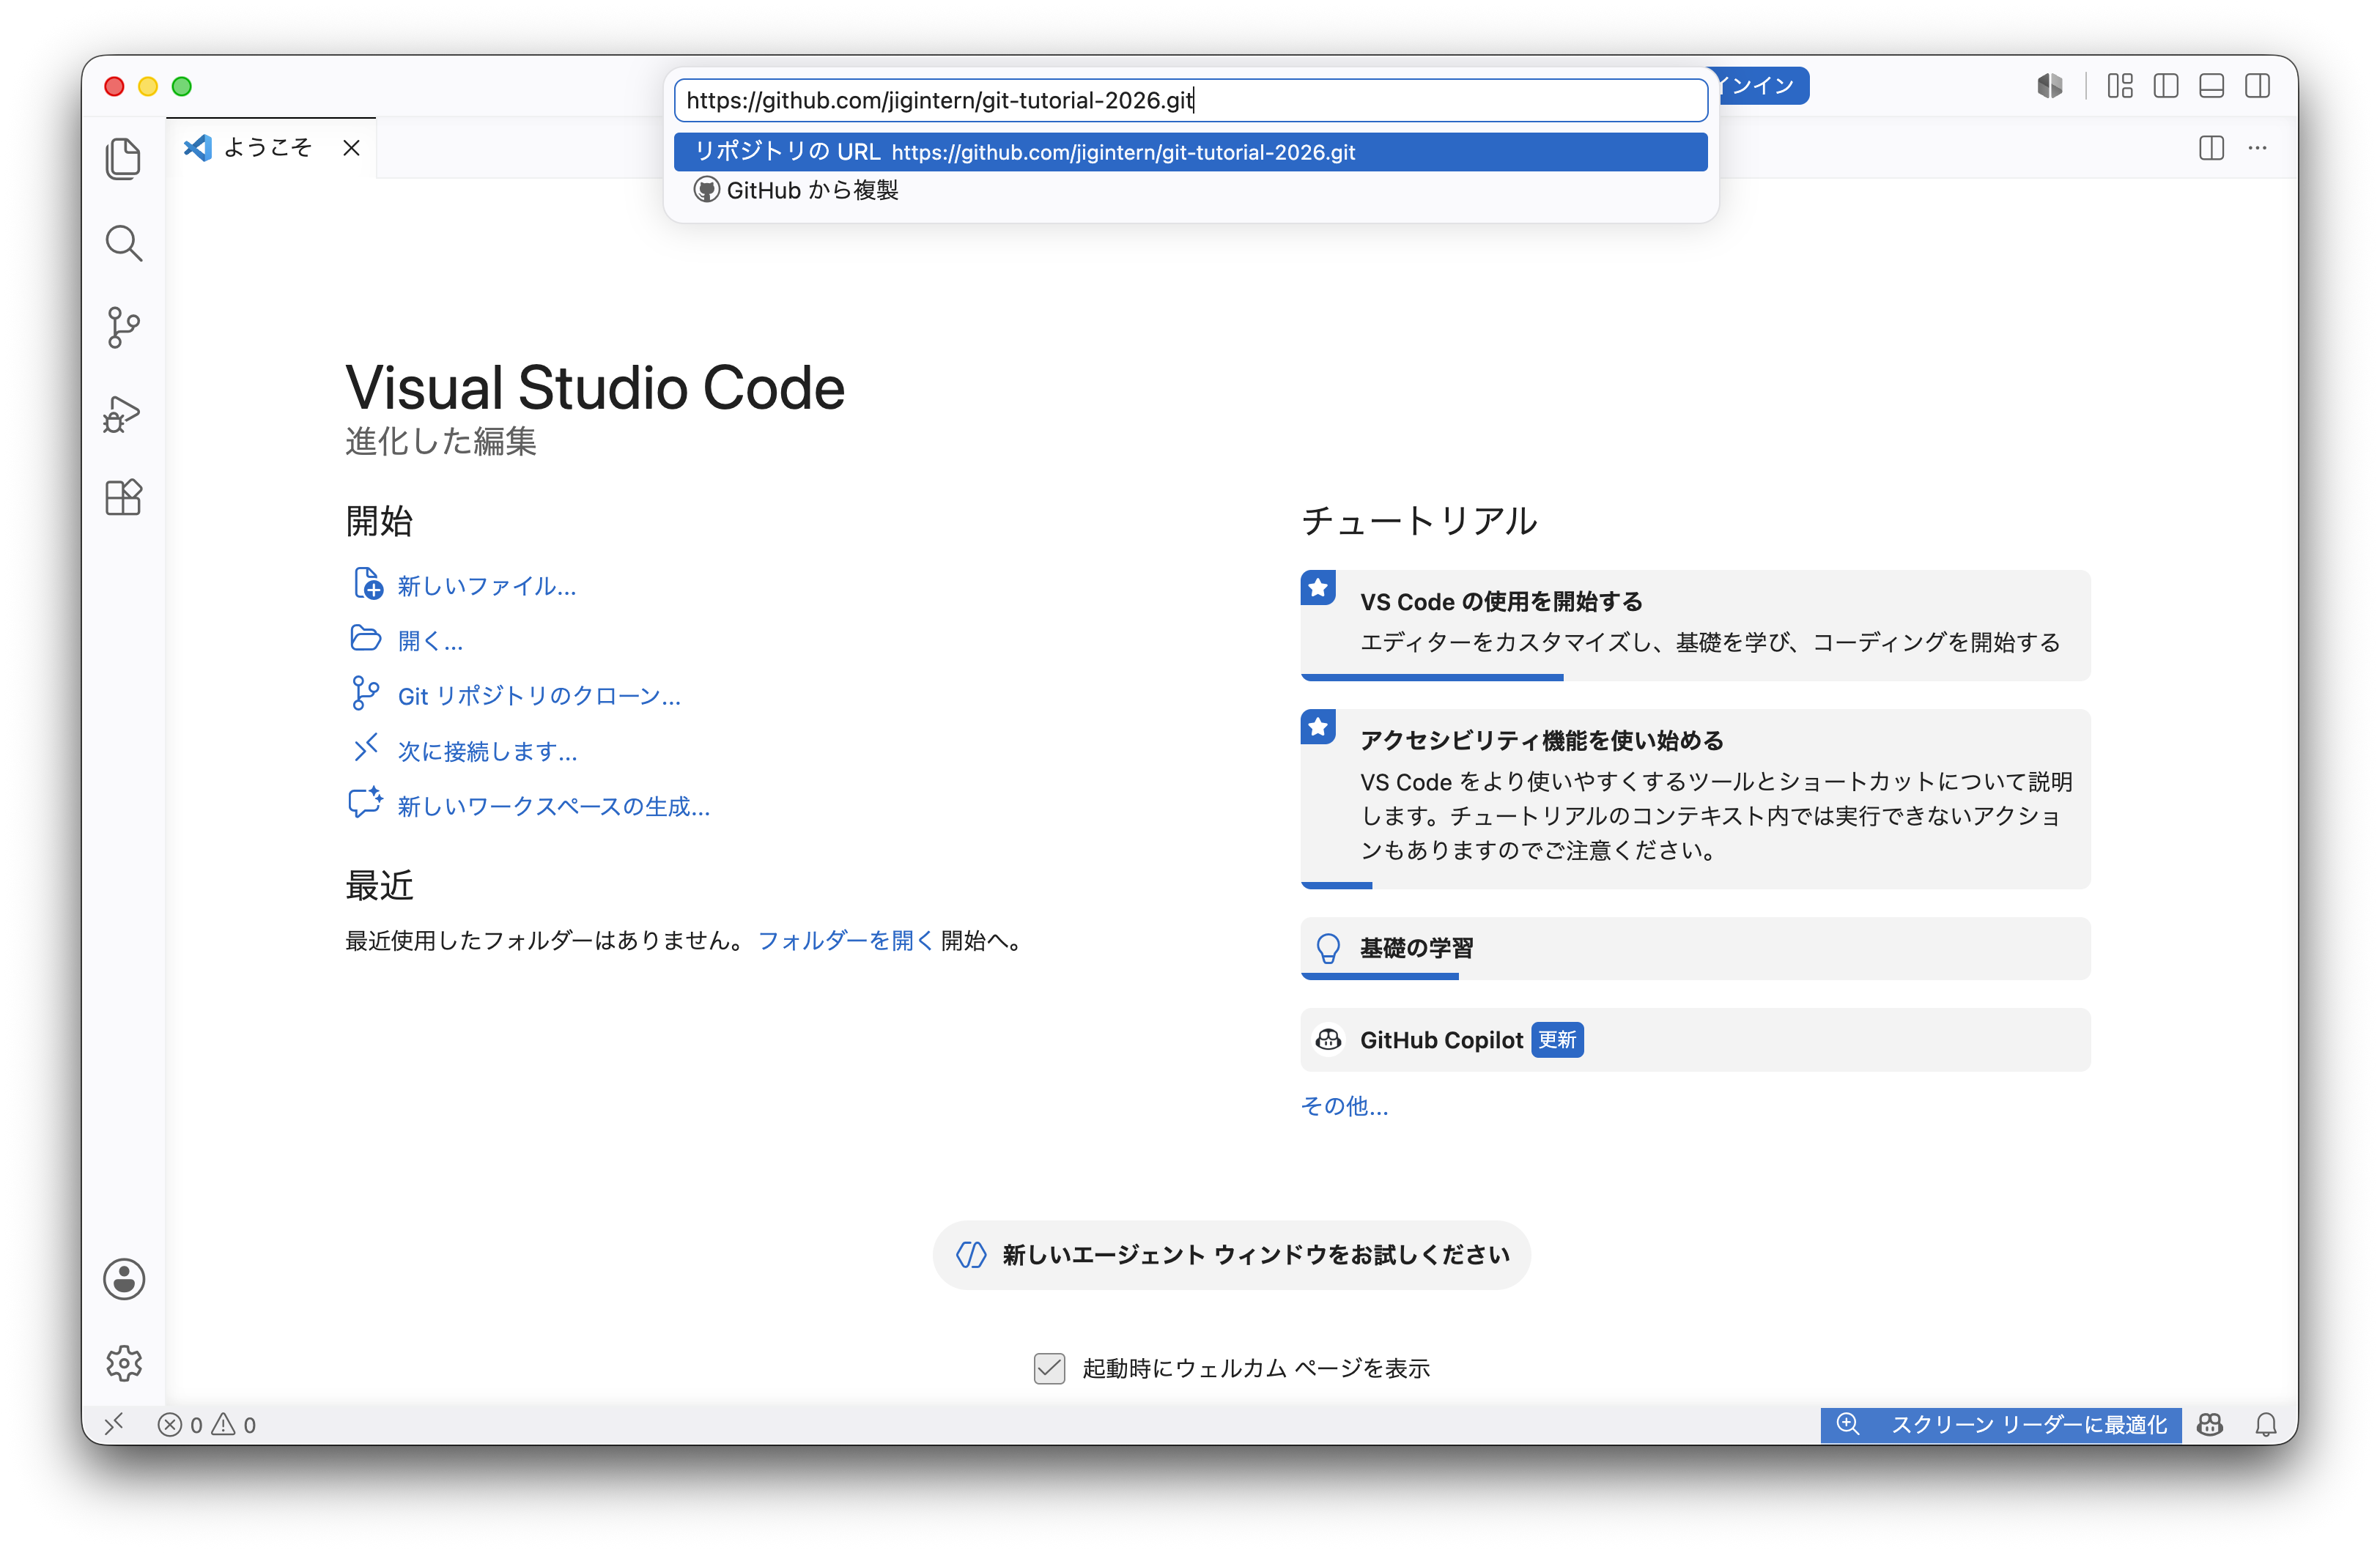Open the Extensions view

coord(123,497)
